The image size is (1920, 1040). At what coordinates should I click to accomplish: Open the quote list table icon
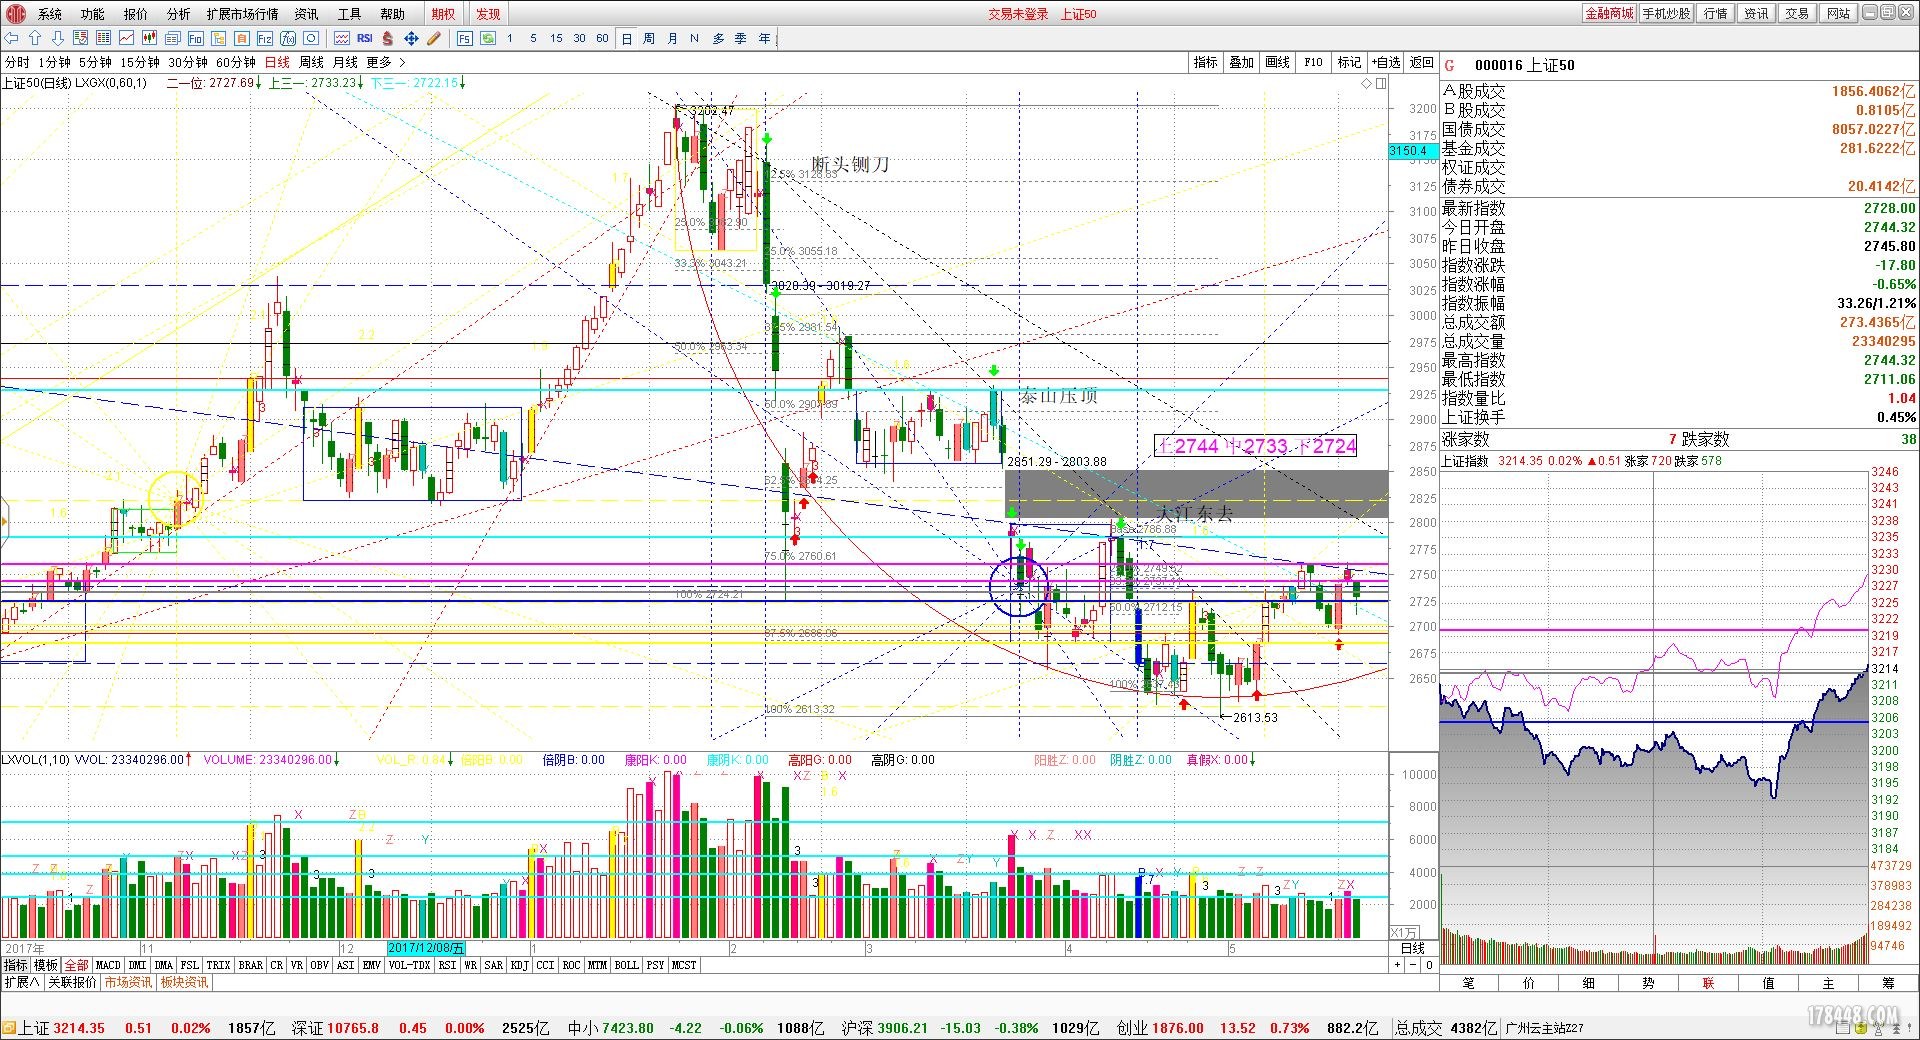click(x=103, y=38)
